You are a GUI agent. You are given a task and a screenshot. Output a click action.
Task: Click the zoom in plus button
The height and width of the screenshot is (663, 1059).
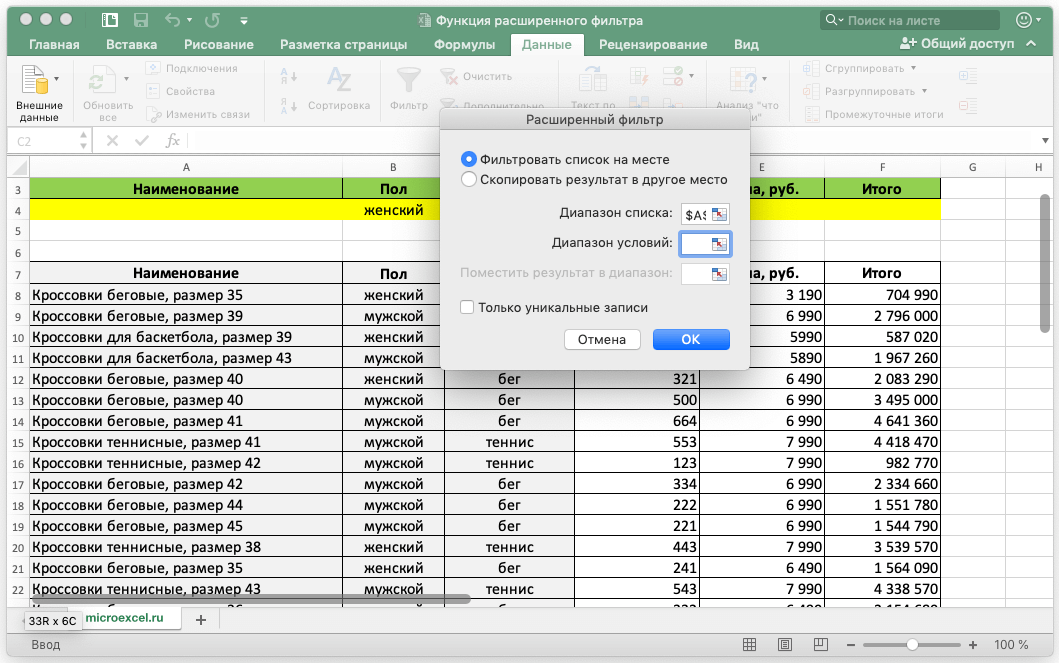[973, 645]
